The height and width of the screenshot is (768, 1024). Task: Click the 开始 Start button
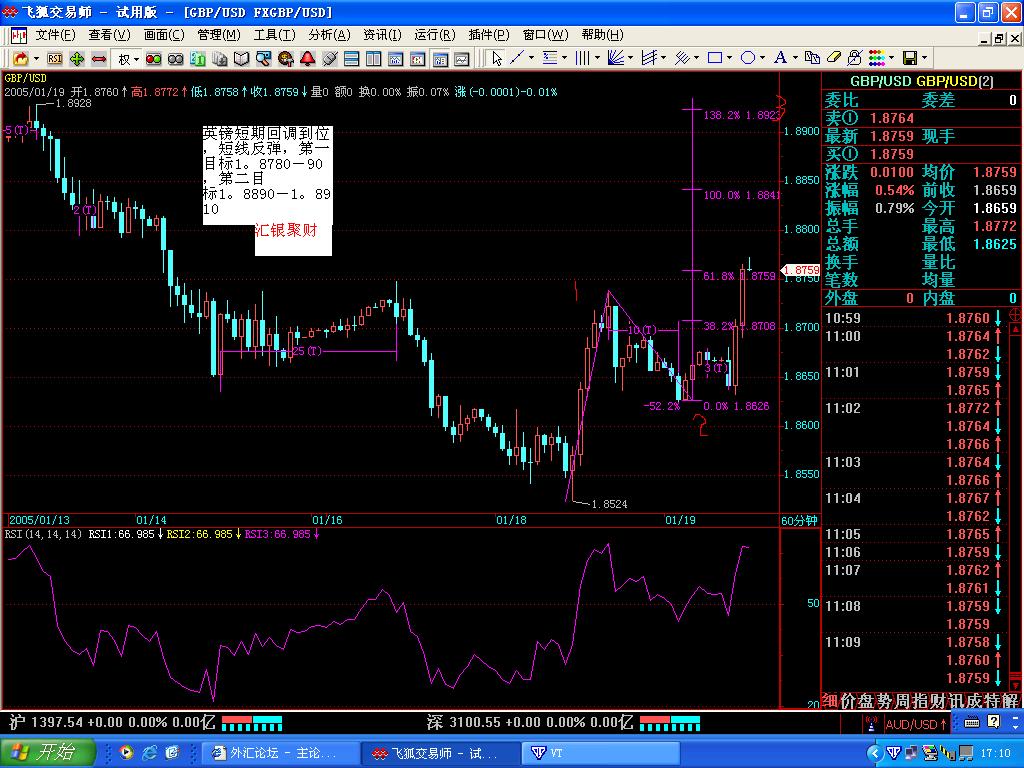[x=47, y=752]
